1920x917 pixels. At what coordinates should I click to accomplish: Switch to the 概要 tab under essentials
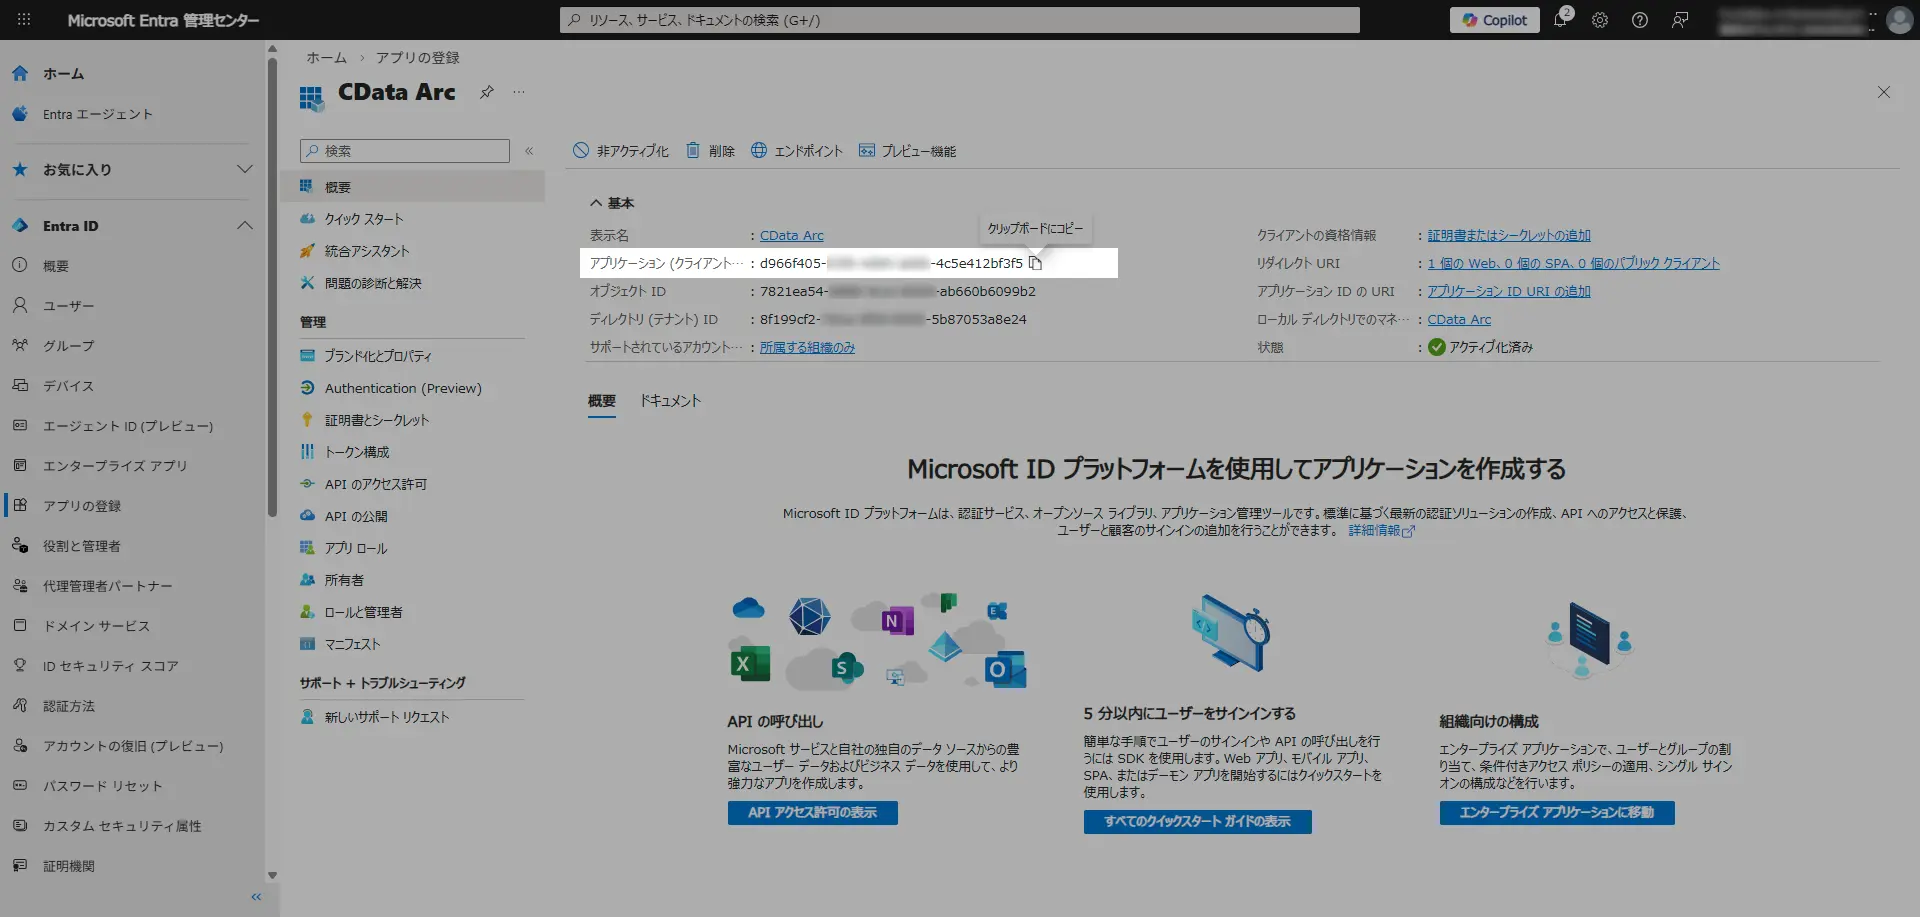pyautogui.click(x=602, y=401)
